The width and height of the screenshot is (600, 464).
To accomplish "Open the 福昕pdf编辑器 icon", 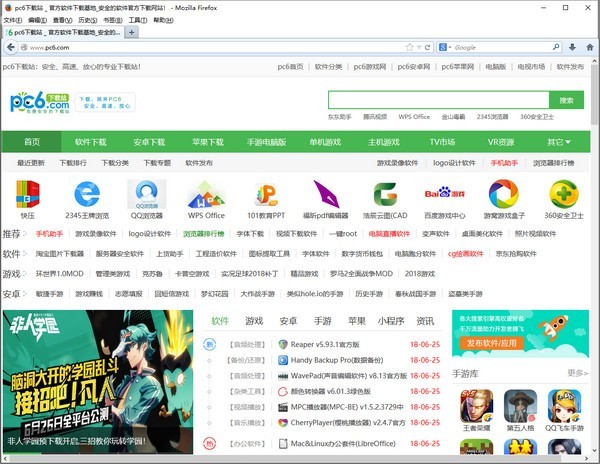I will (326, 194).
